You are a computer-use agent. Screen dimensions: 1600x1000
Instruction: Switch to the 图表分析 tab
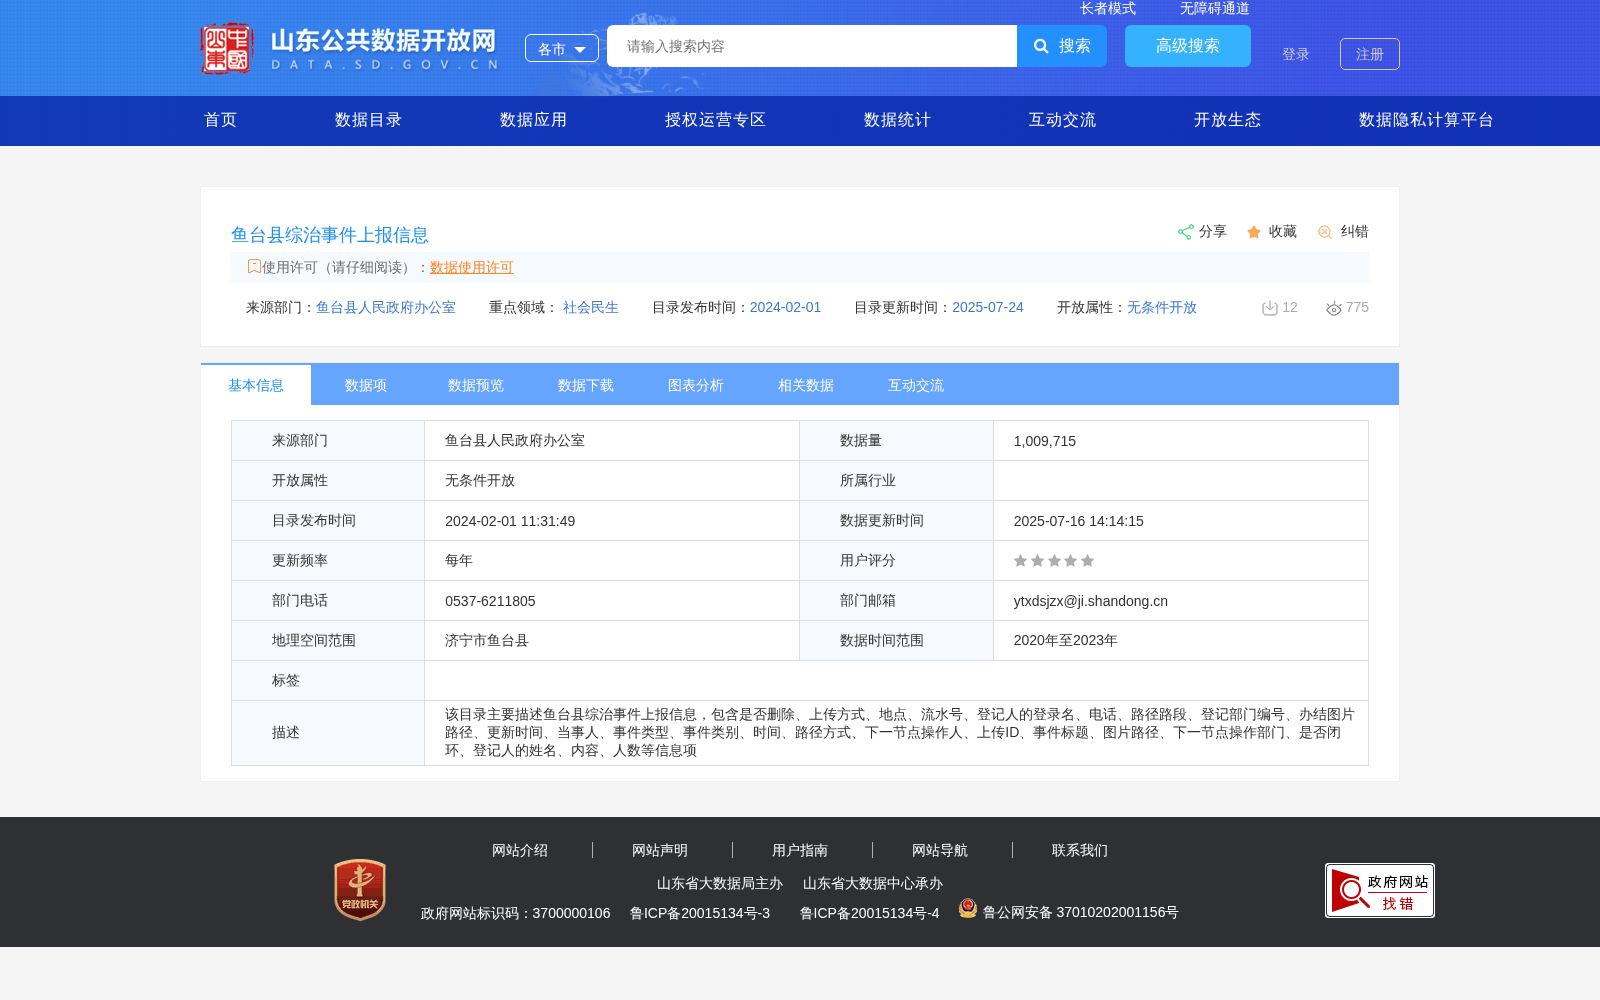click(x=696, y=385)
